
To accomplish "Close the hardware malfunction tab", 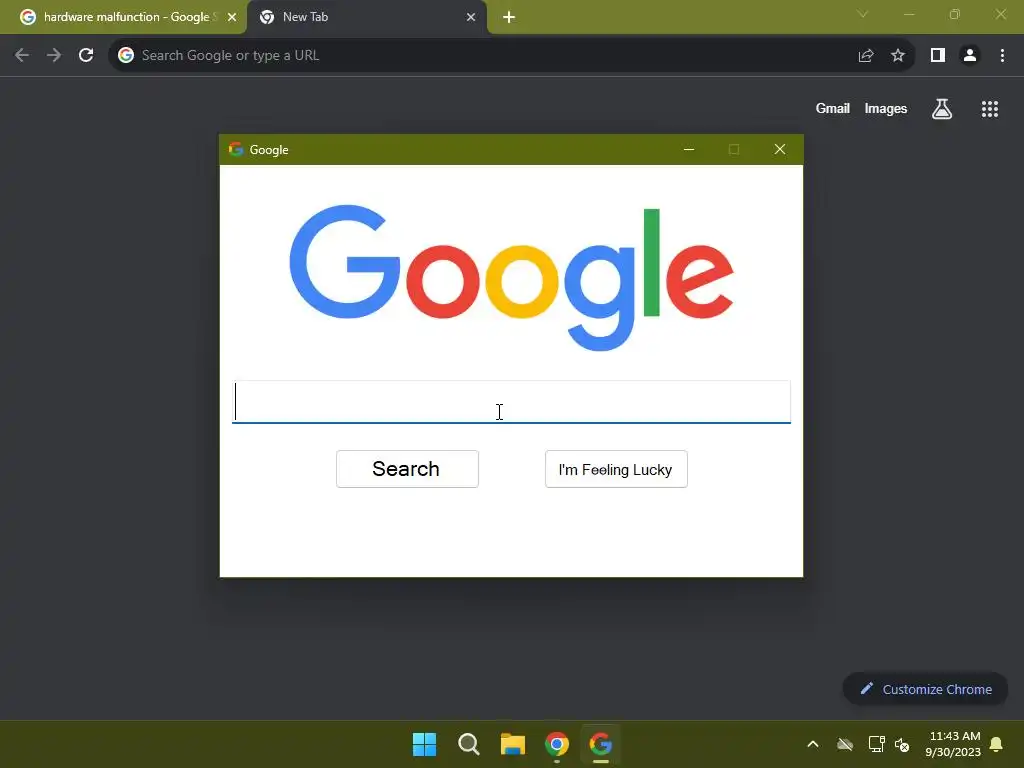I will point(232,18).
